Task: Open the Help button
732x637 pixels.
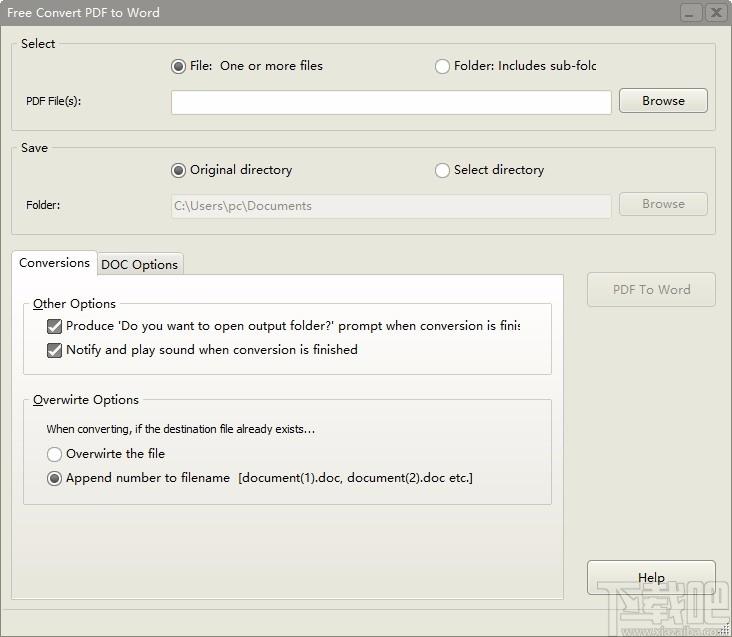Action: pos(651,577)
